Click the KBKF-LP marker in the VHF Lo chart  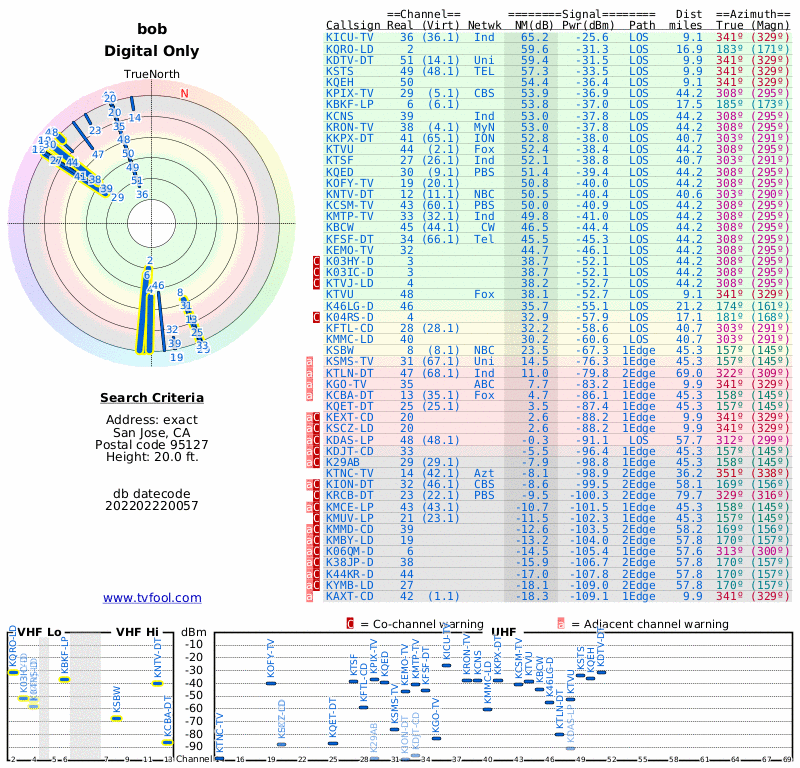click(x=64, y=679)
